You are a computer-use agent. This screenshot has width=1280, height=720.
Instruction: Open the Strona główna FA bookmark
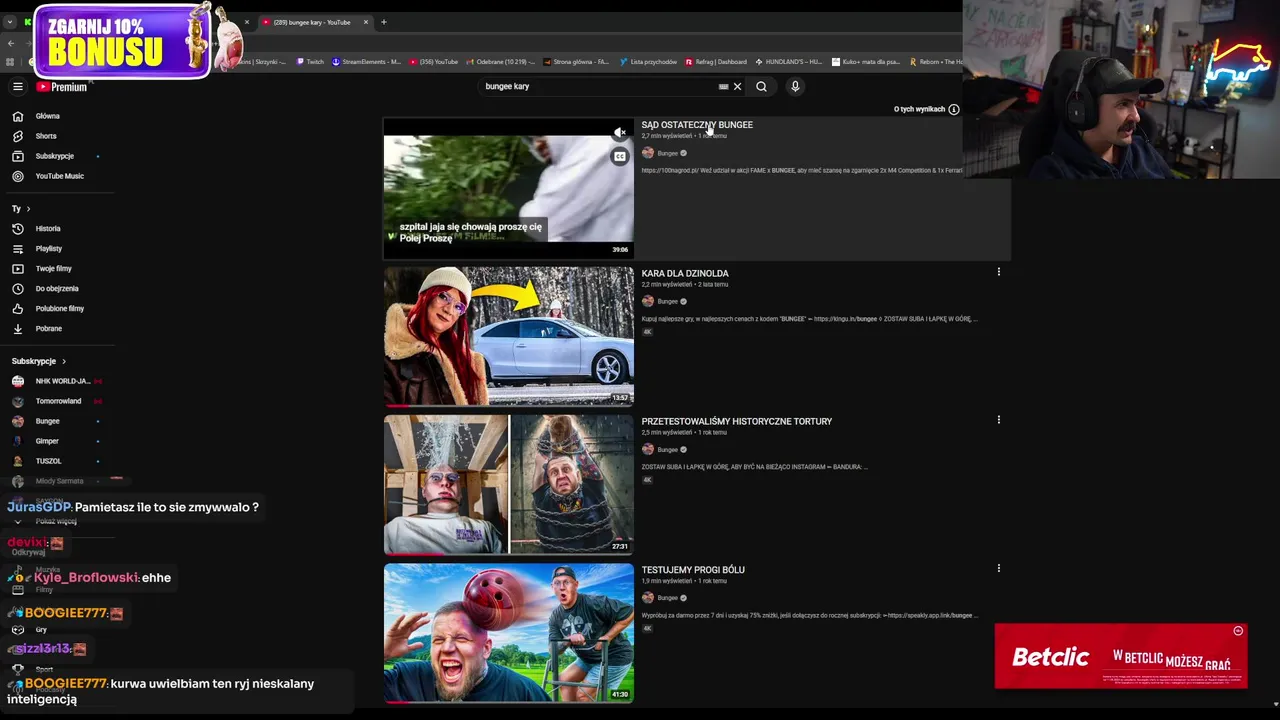(577, 62)
